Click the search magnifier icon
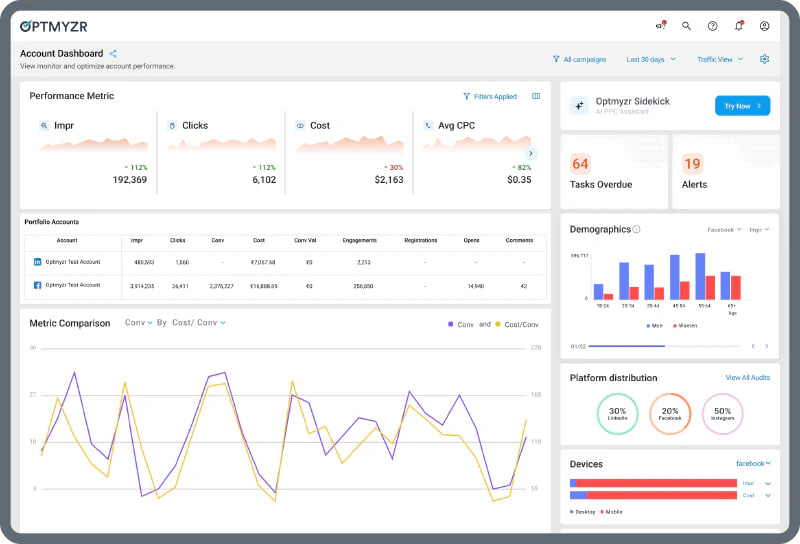800x544 pixels. (x=686, y=26)
